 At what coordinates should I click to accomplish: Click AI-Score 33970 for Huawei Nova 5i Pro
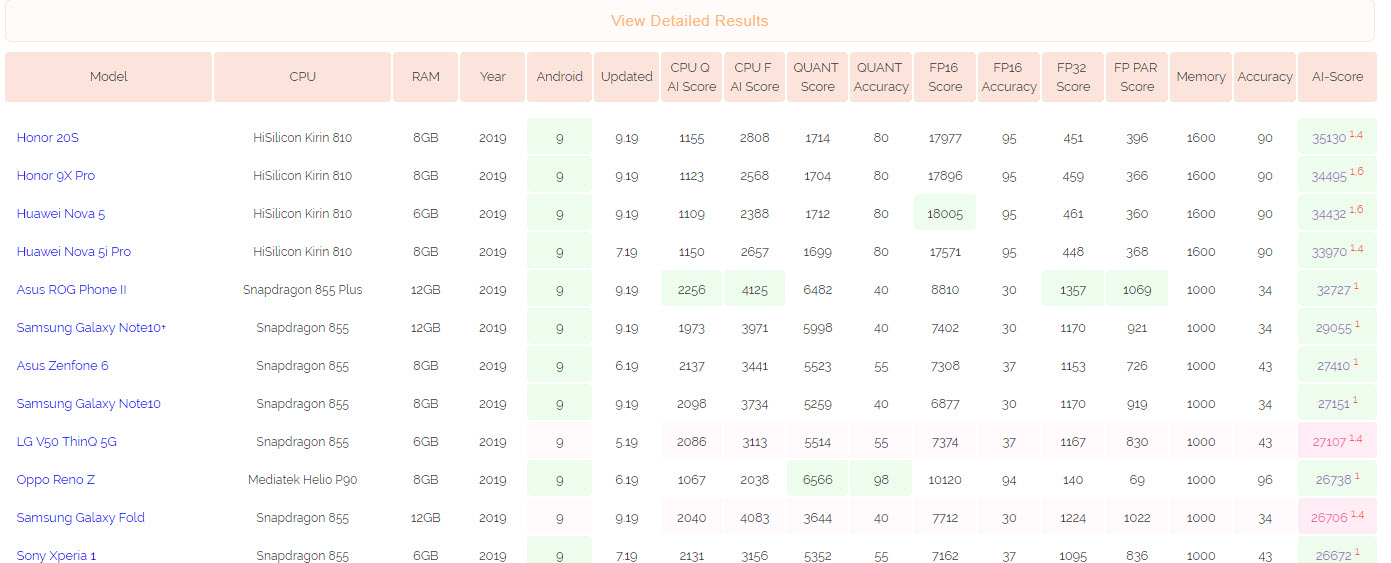pyautogui.click(x=1337, y=251)
